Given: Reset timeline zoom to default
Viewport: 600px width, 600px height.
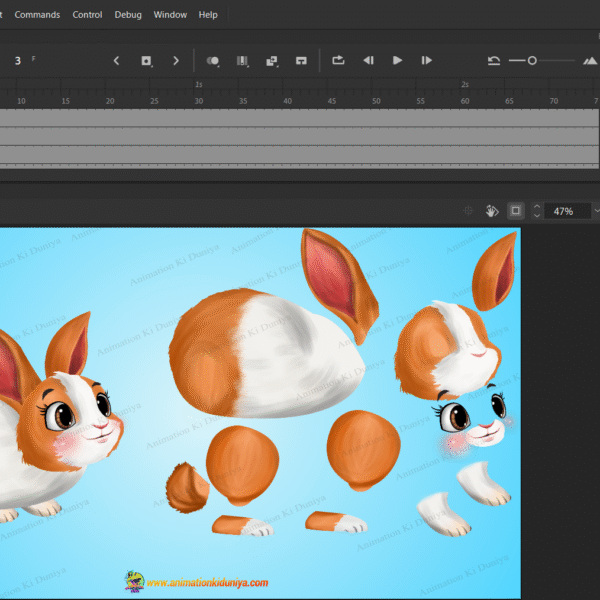Looking at the screenshot, I should coord(494,60).
